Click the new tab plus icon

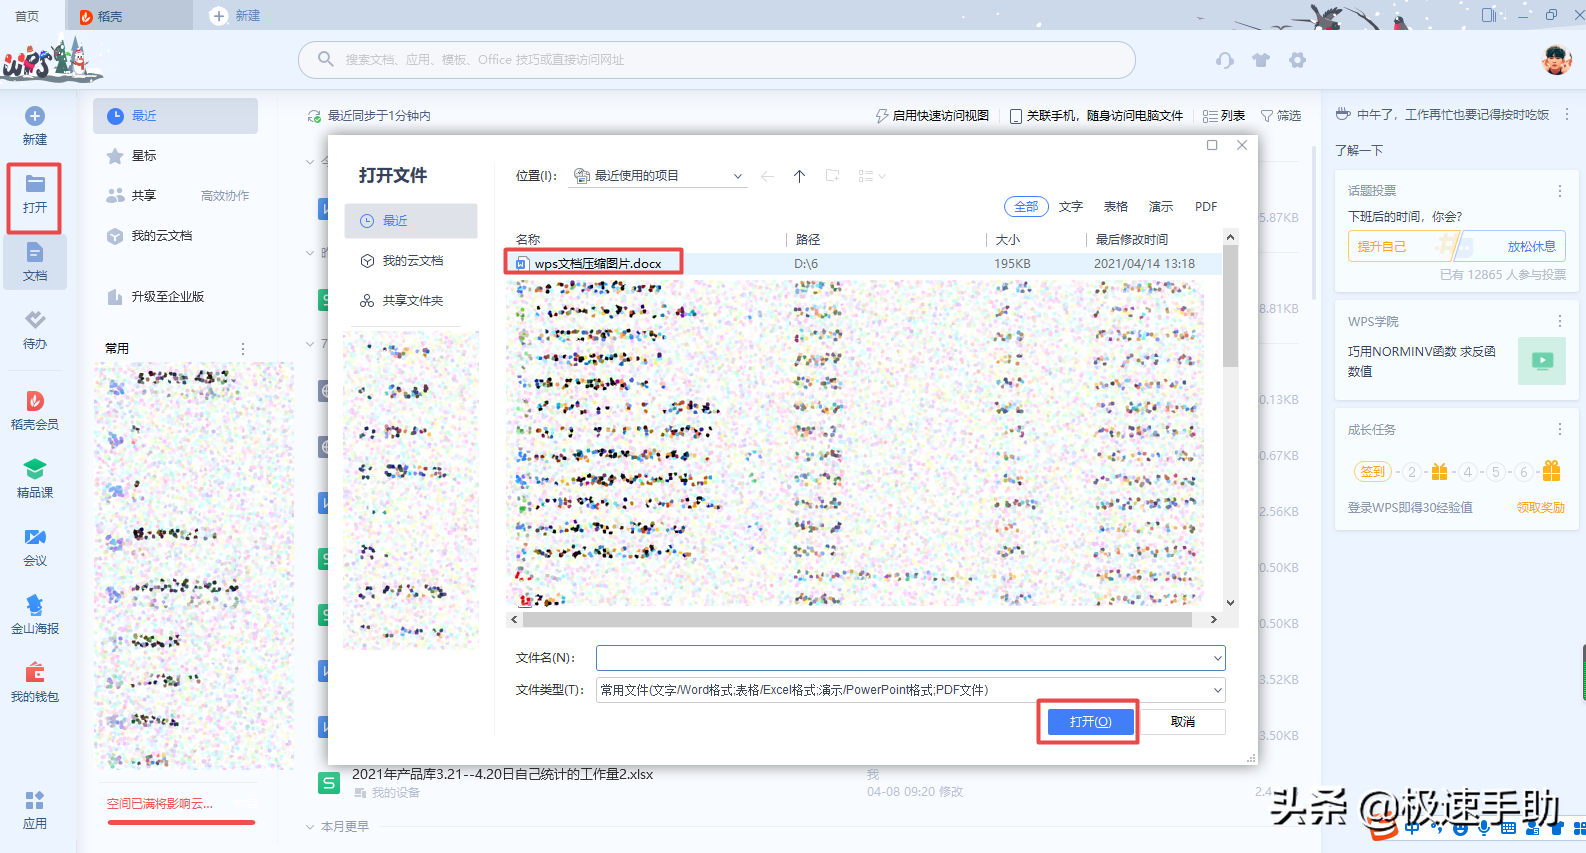(x=219, y=16)
